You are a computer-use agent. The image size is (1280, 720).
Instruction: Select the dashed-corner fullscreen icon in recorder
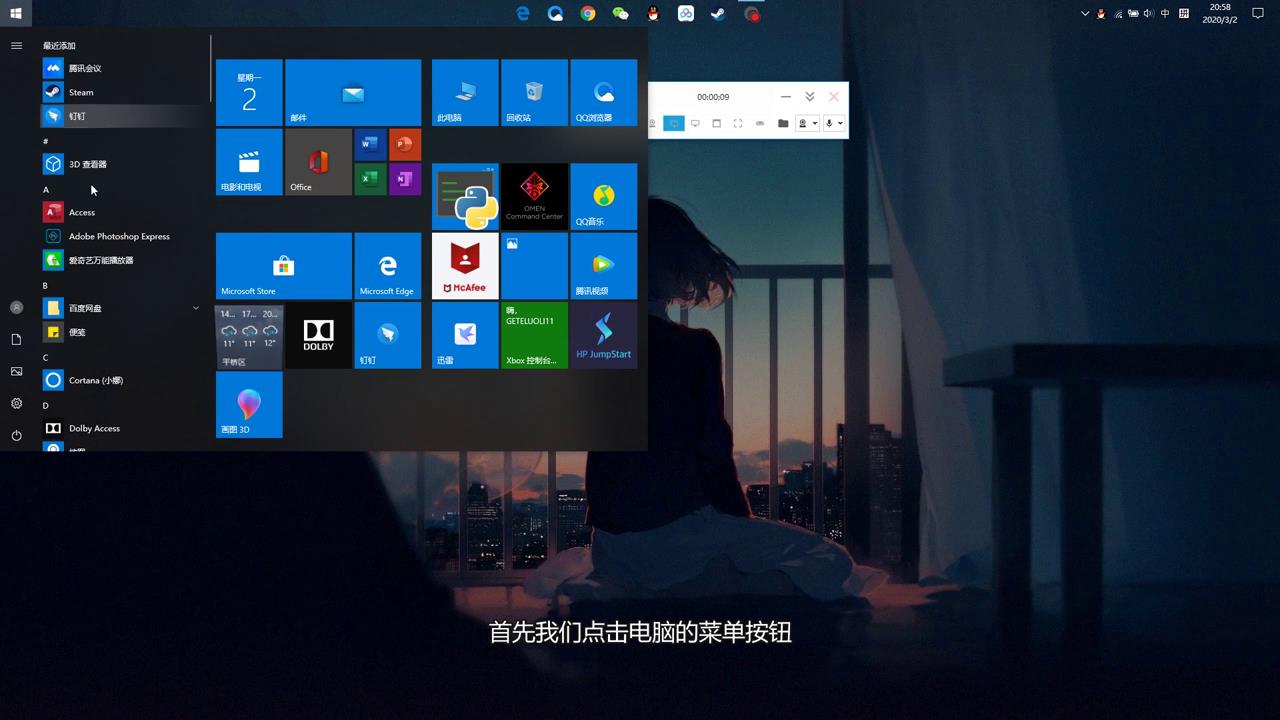tap(738, 123)
